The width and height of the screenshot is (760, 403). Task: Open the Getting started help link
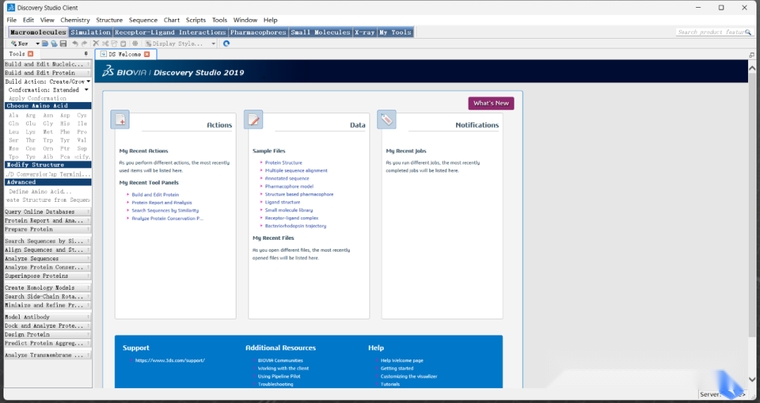click(x=396, y=368)
